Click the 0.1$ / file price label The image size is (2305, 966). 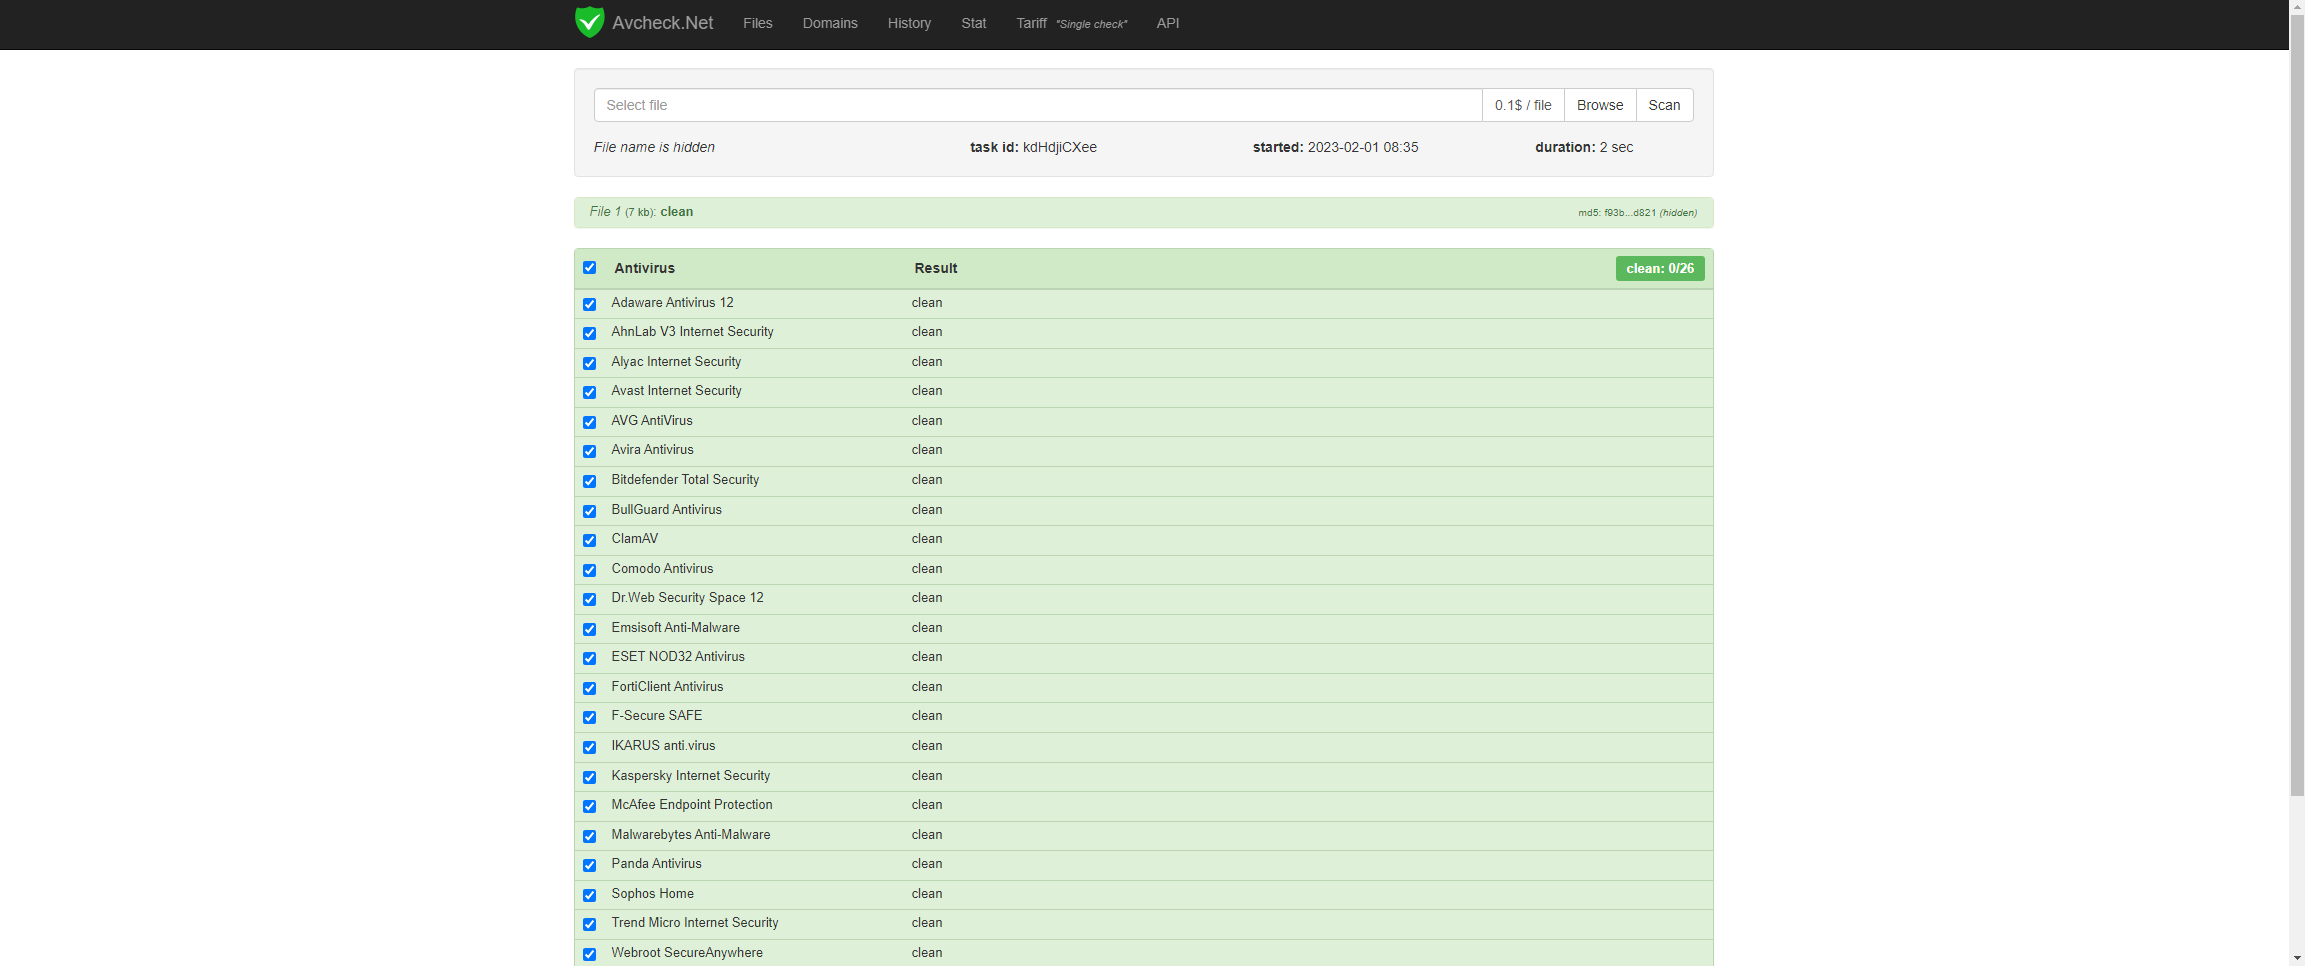click(x=1523, y=105)
